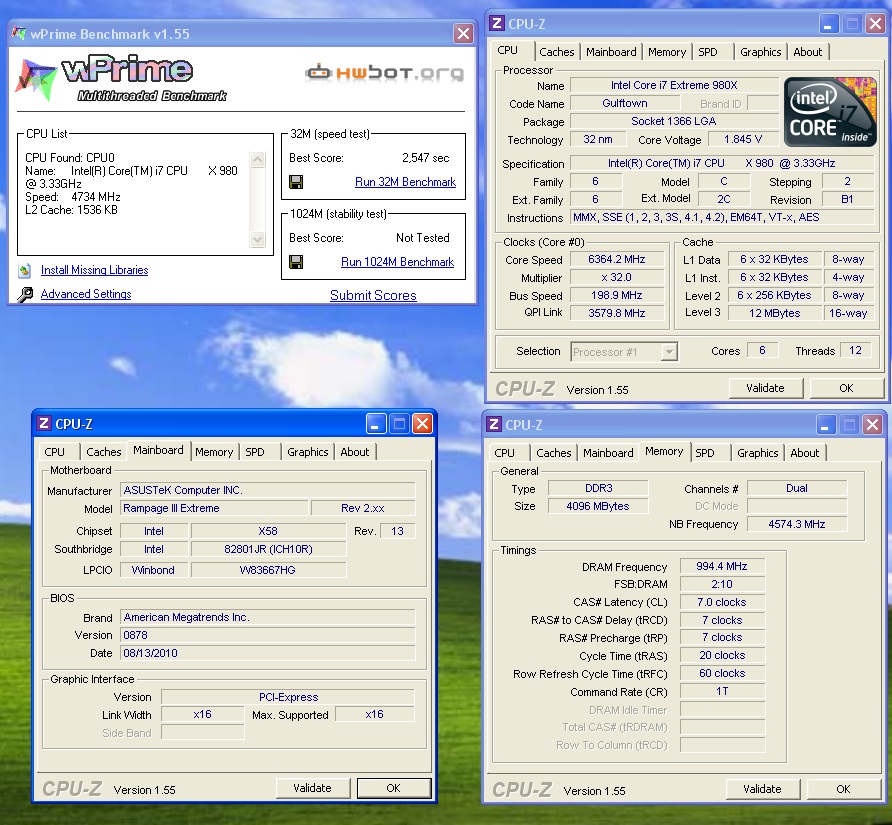Viewport: 892px width, 825px height.
Task: Close the CPU-Z Mainboard window
Action: 422,423
